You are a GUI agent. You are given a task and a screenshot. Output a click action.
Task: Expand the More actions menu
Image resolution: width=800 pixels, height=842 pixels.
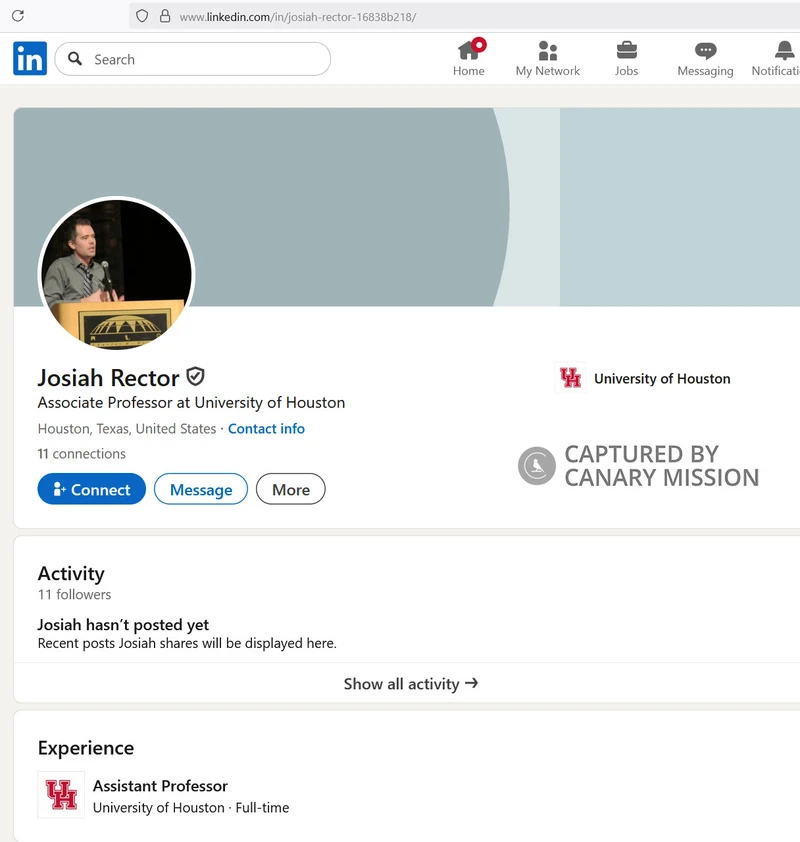click(x=290, y=489)
